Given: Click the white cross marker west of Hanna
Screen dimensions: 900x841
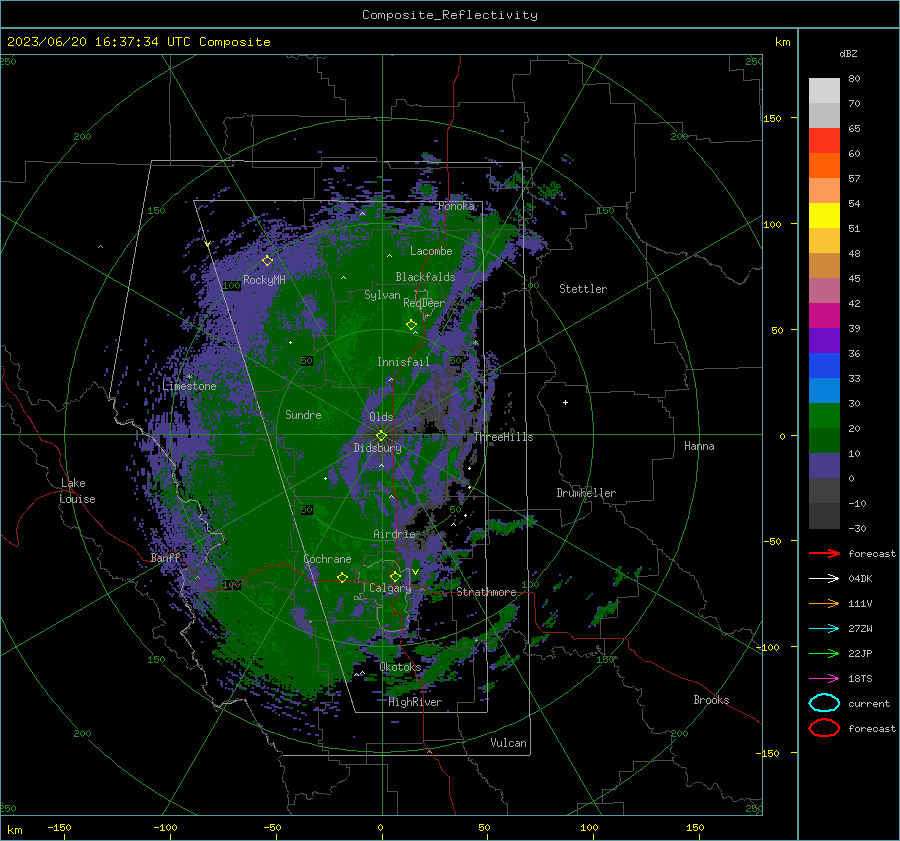Looking at the screenshot, I should point(565,402).
